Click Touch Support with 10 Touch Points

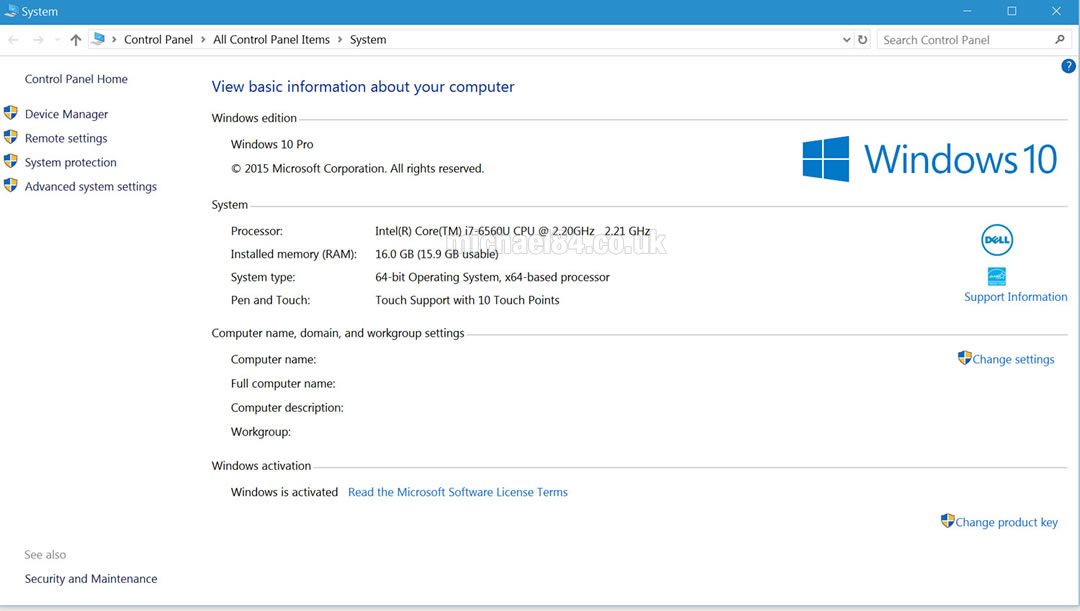pos(467,300)
